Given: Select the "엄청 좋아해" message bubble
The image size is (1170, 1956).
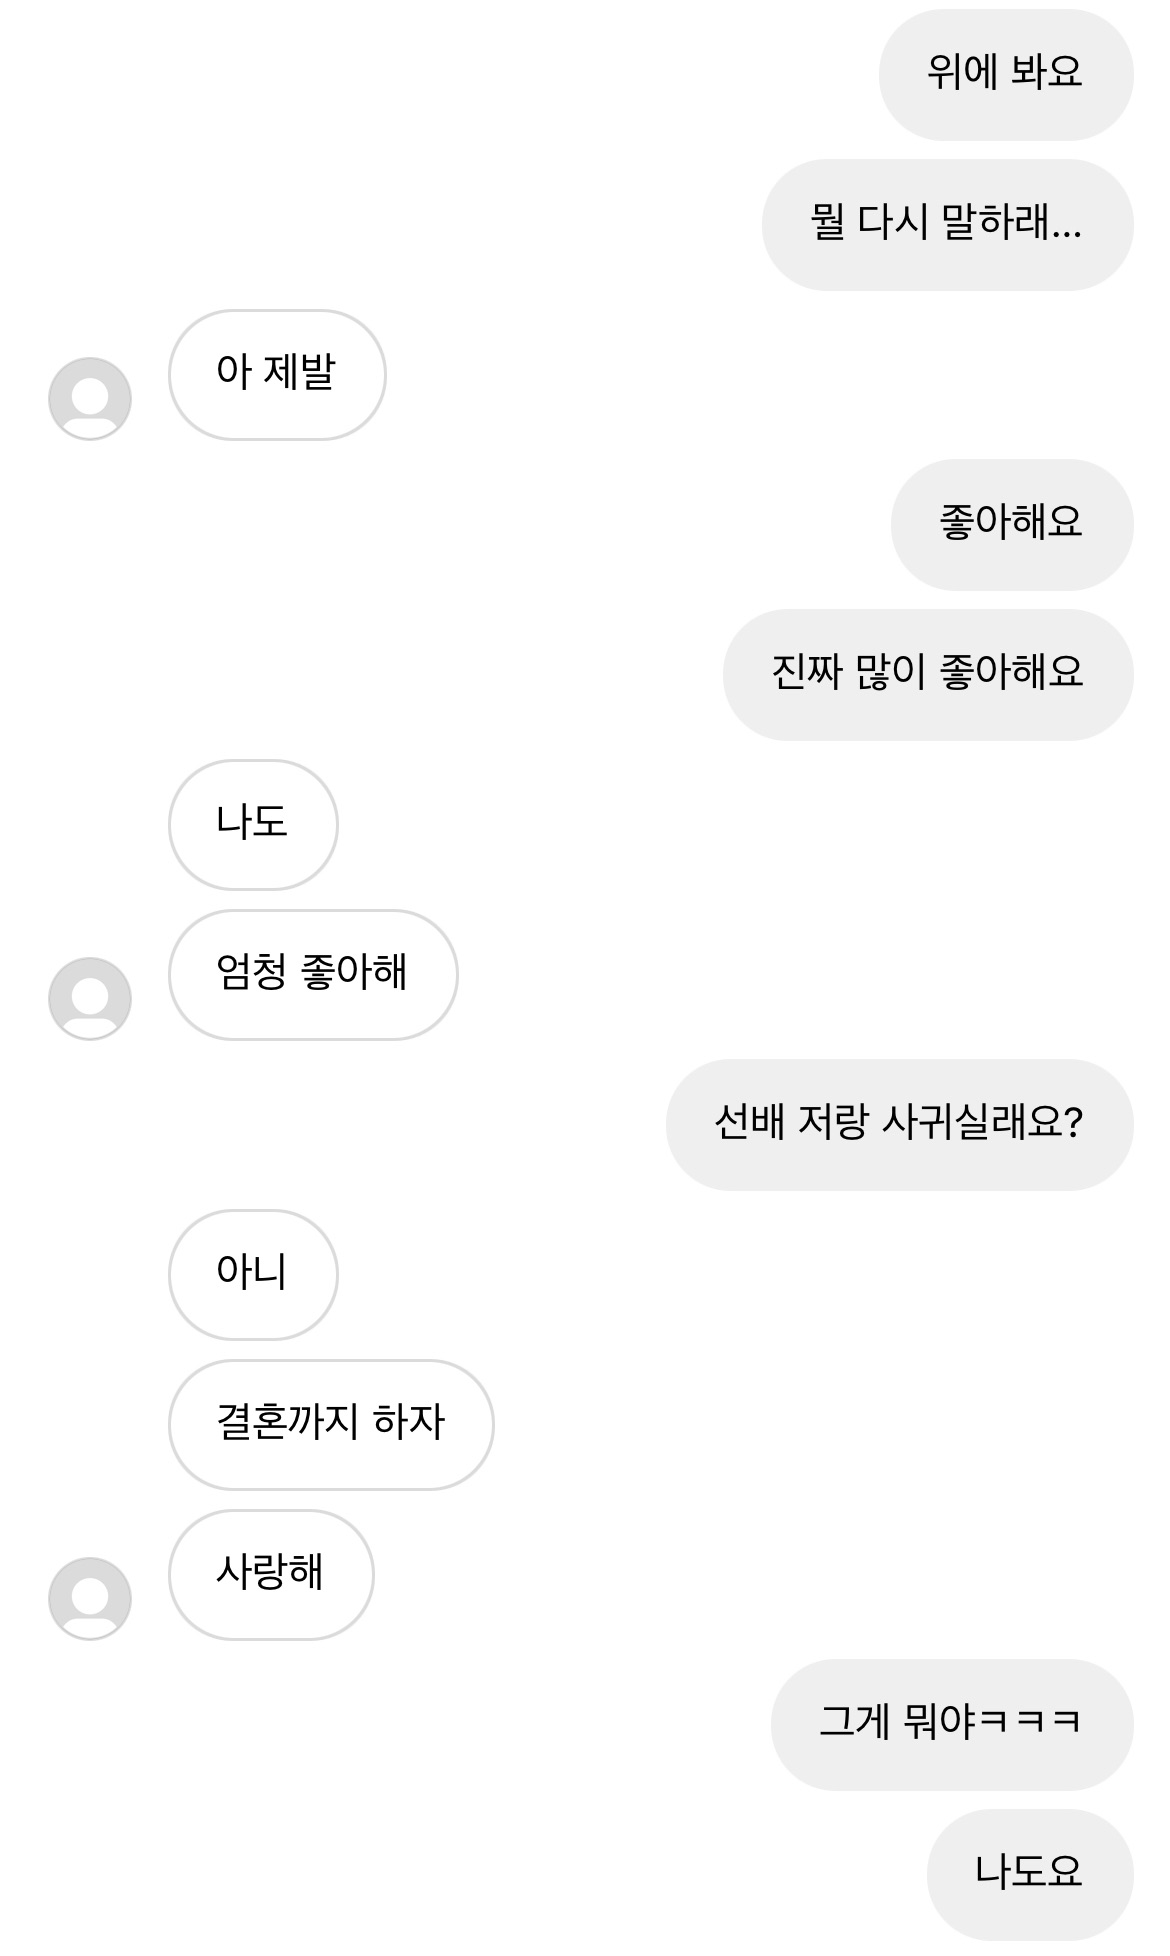Looking at the screenshot, I should pos(313,974).
